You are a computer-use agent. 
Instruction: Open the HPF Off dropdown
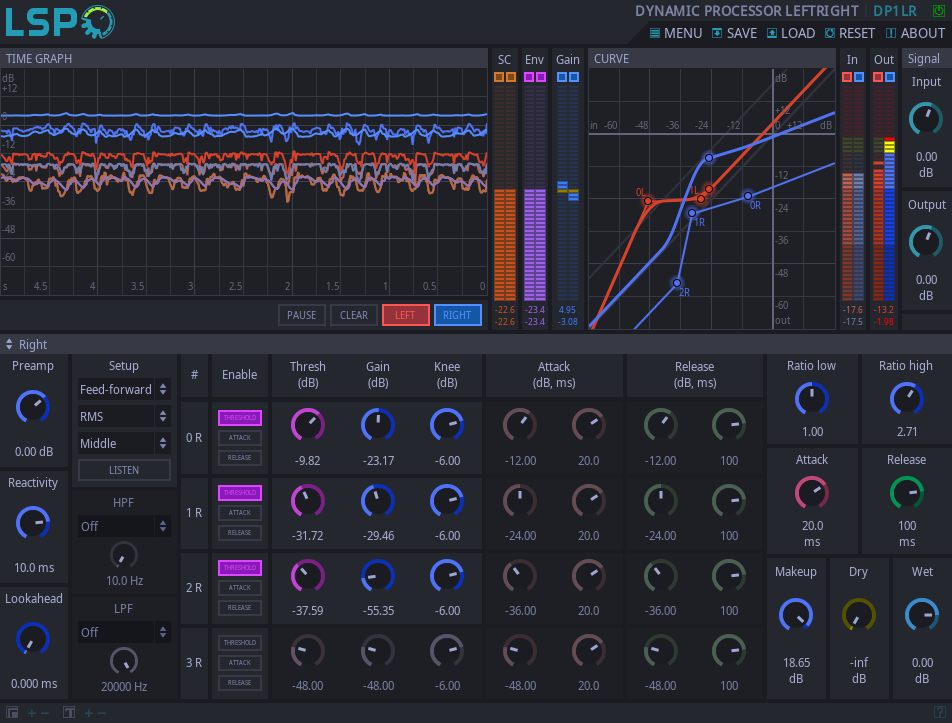[124, 526]
